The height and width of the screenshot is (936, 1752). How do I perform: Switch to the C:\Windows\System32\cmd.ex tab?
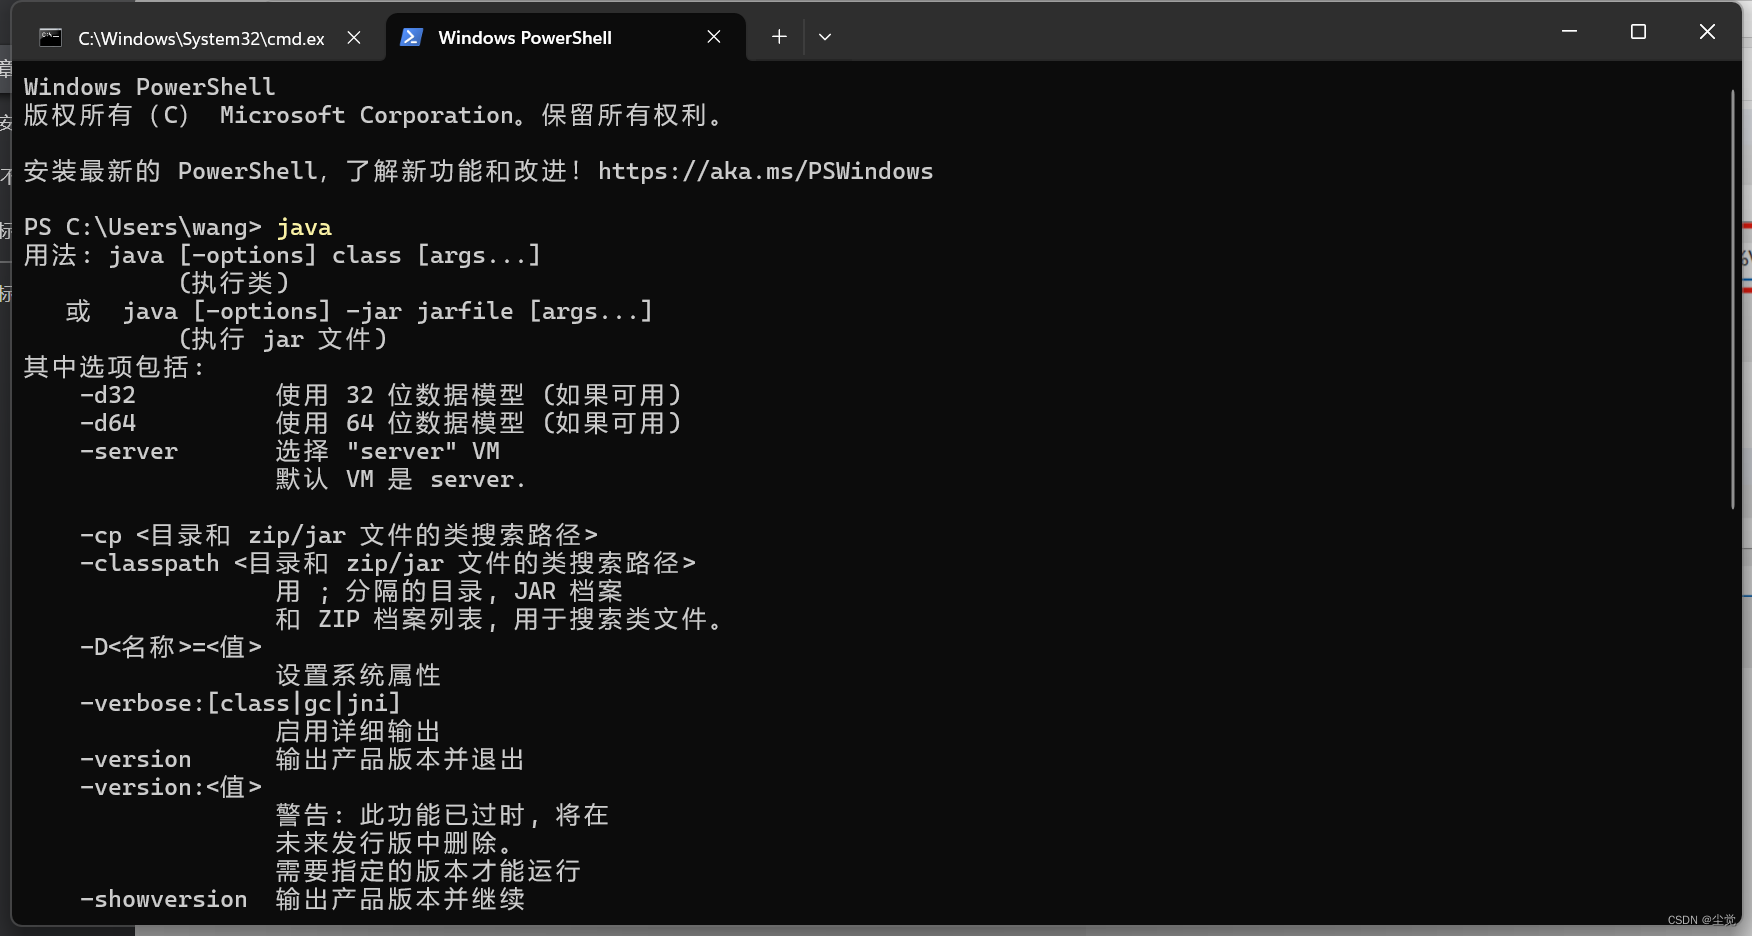click(200, 37)
